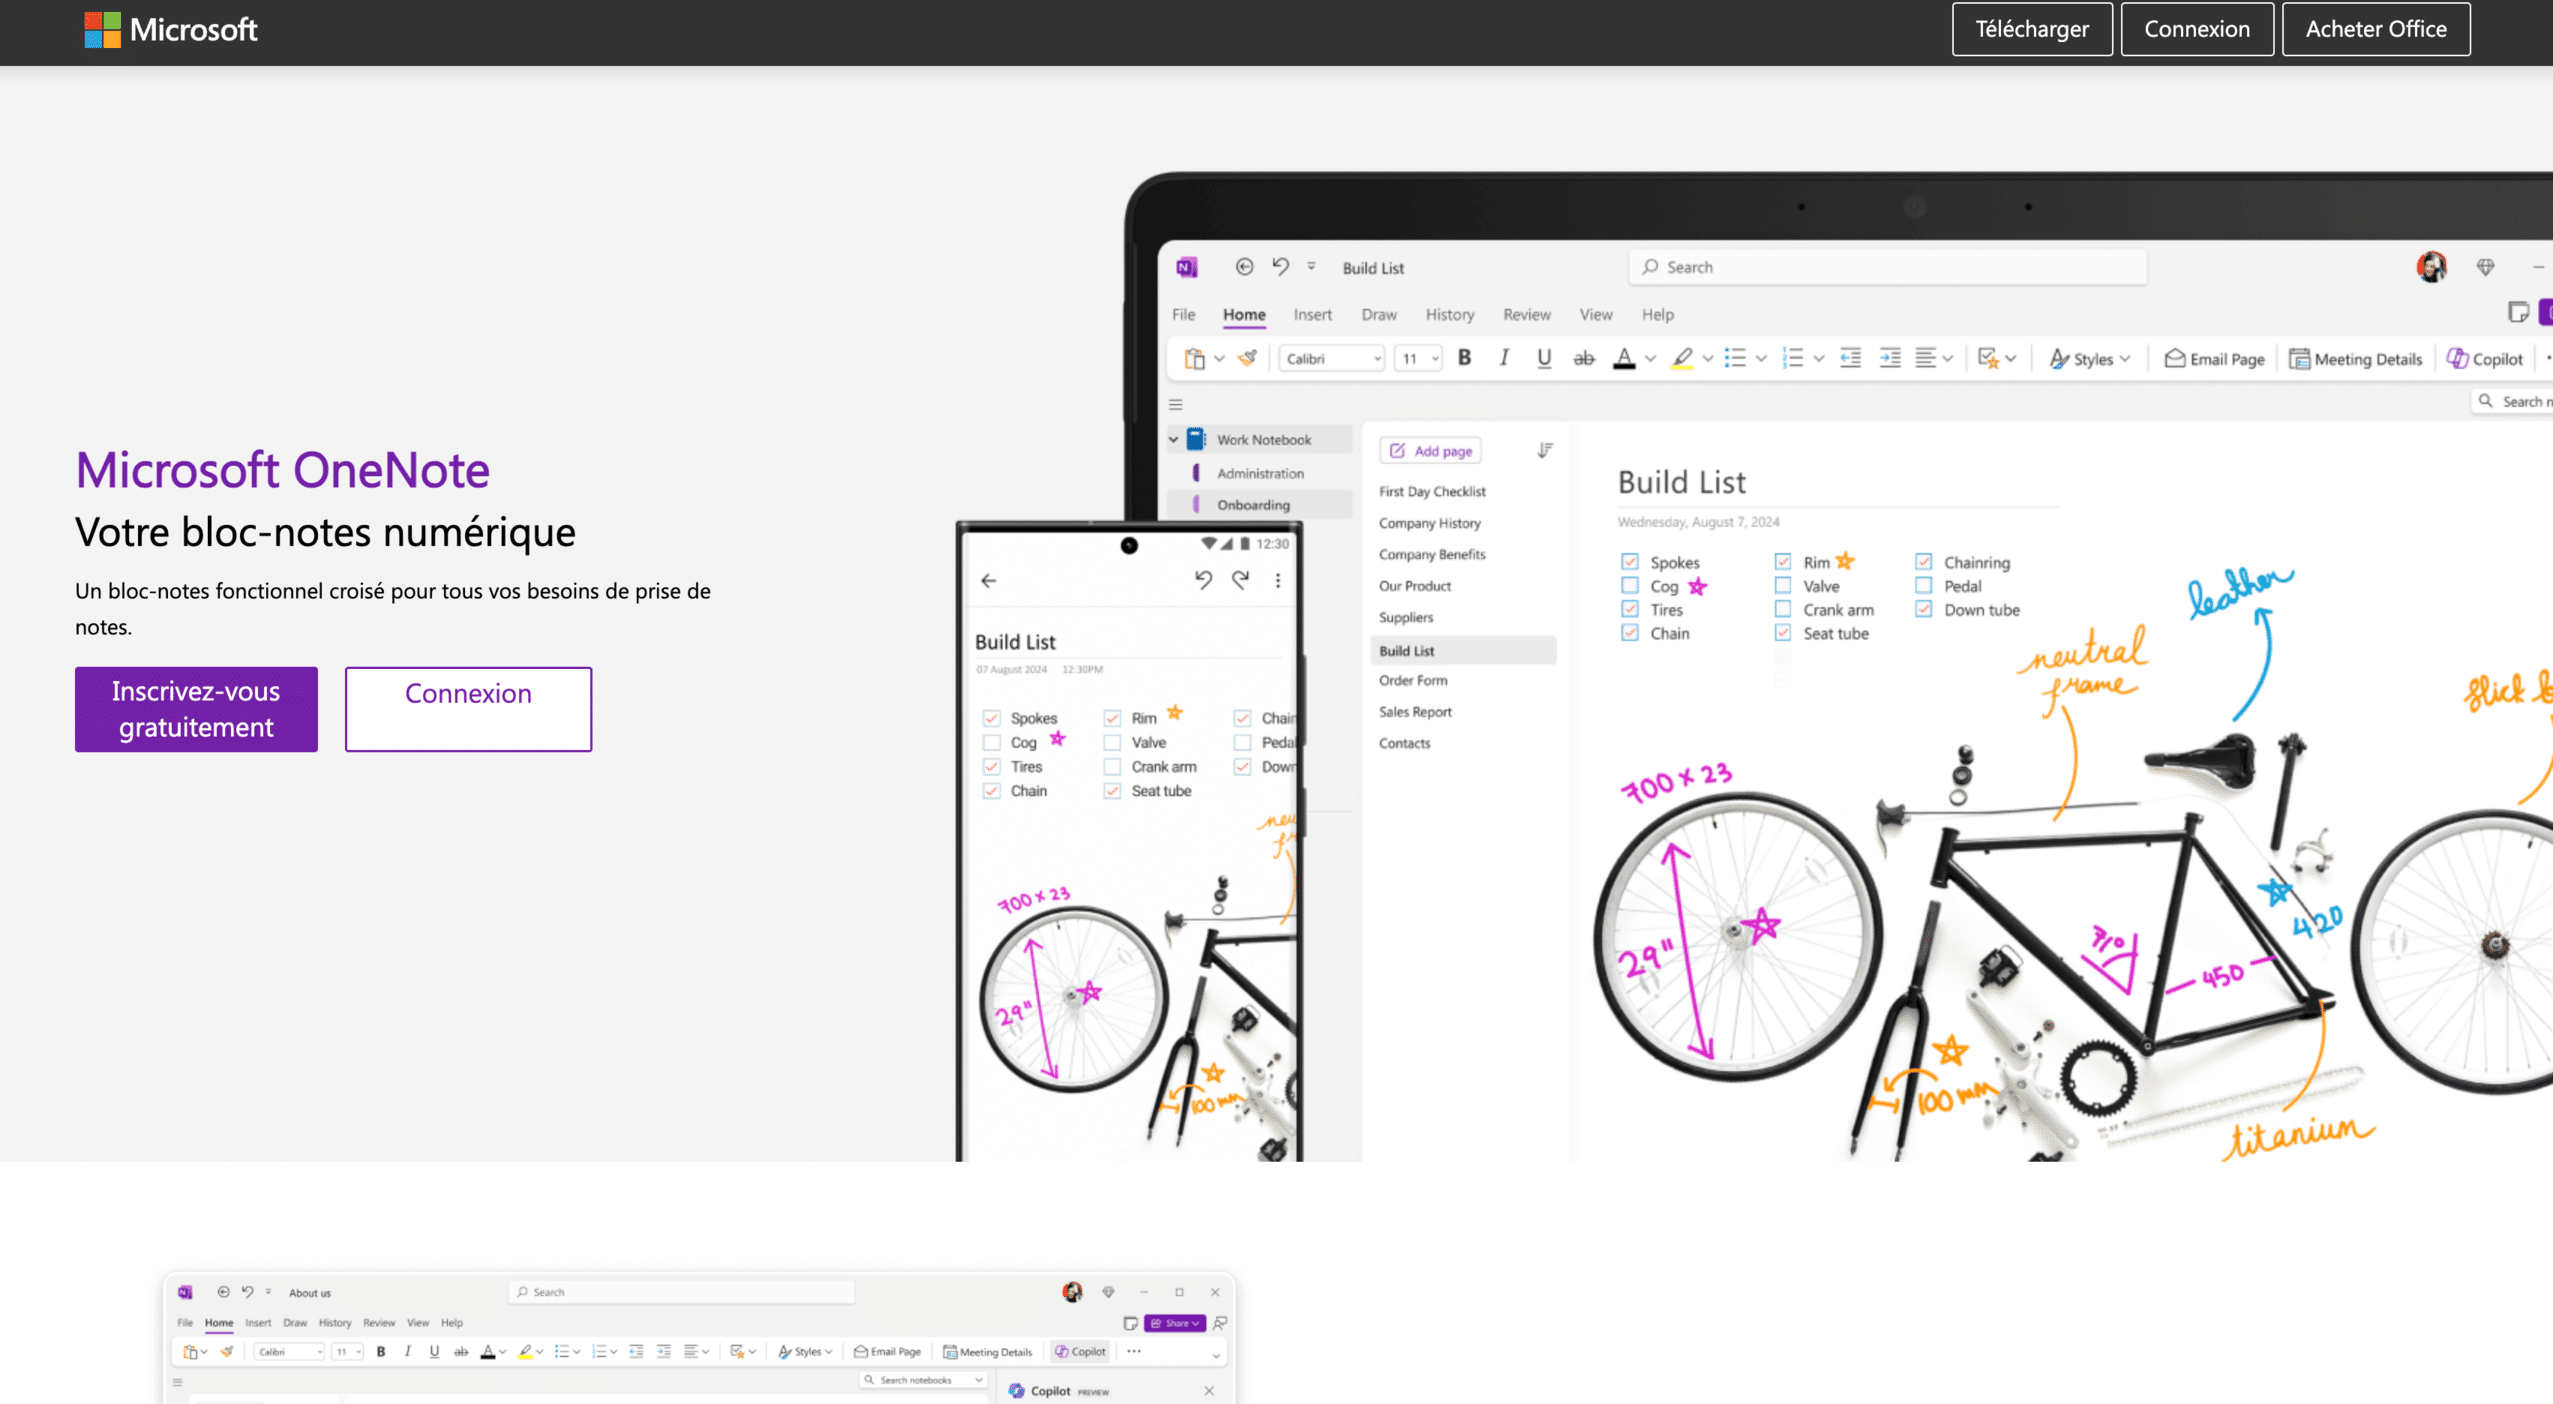Open the Share dropdown in About us window
The image size is (2553, 1404).
(x=1174, y=1323)
